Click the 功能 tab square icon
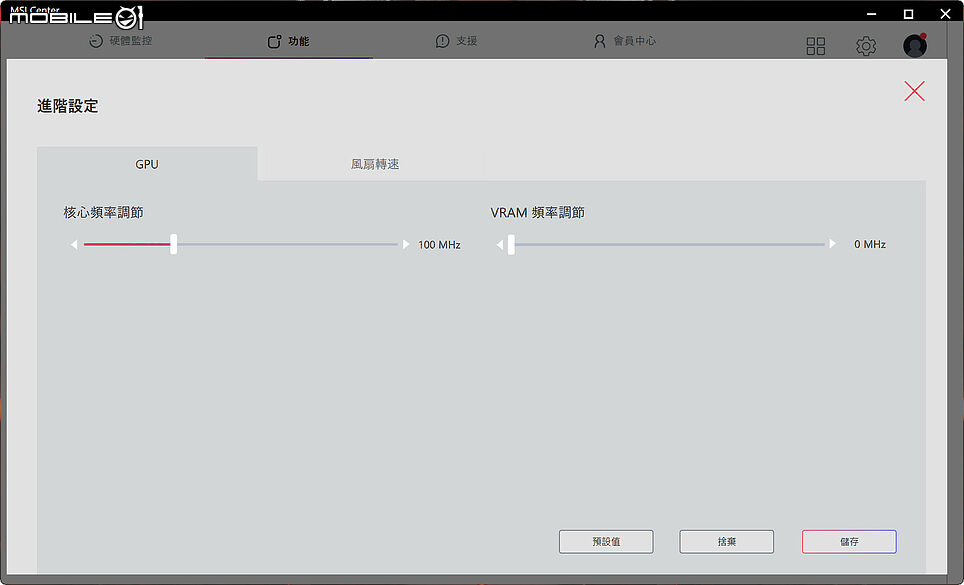The height and width of the screenshot is (585, 964). pyautogui.click(x=274, y=41)
